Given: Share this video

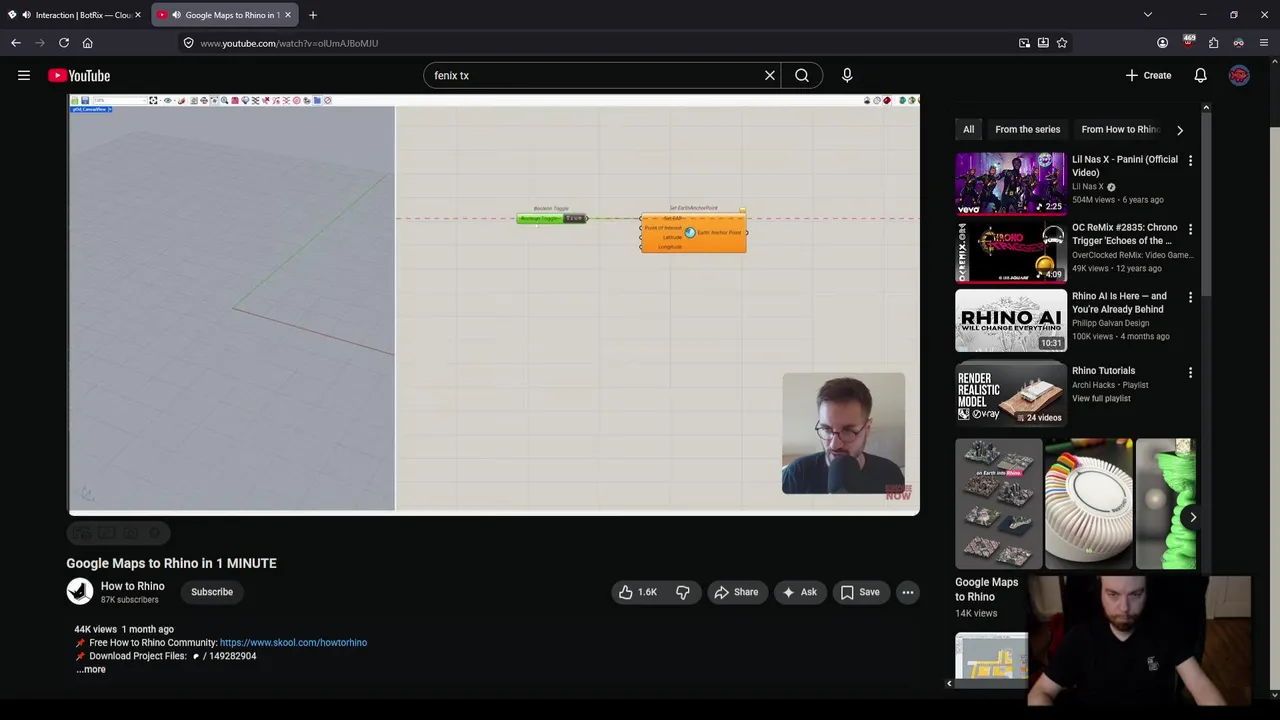Looking at the screenshot, I should point(736,592).
